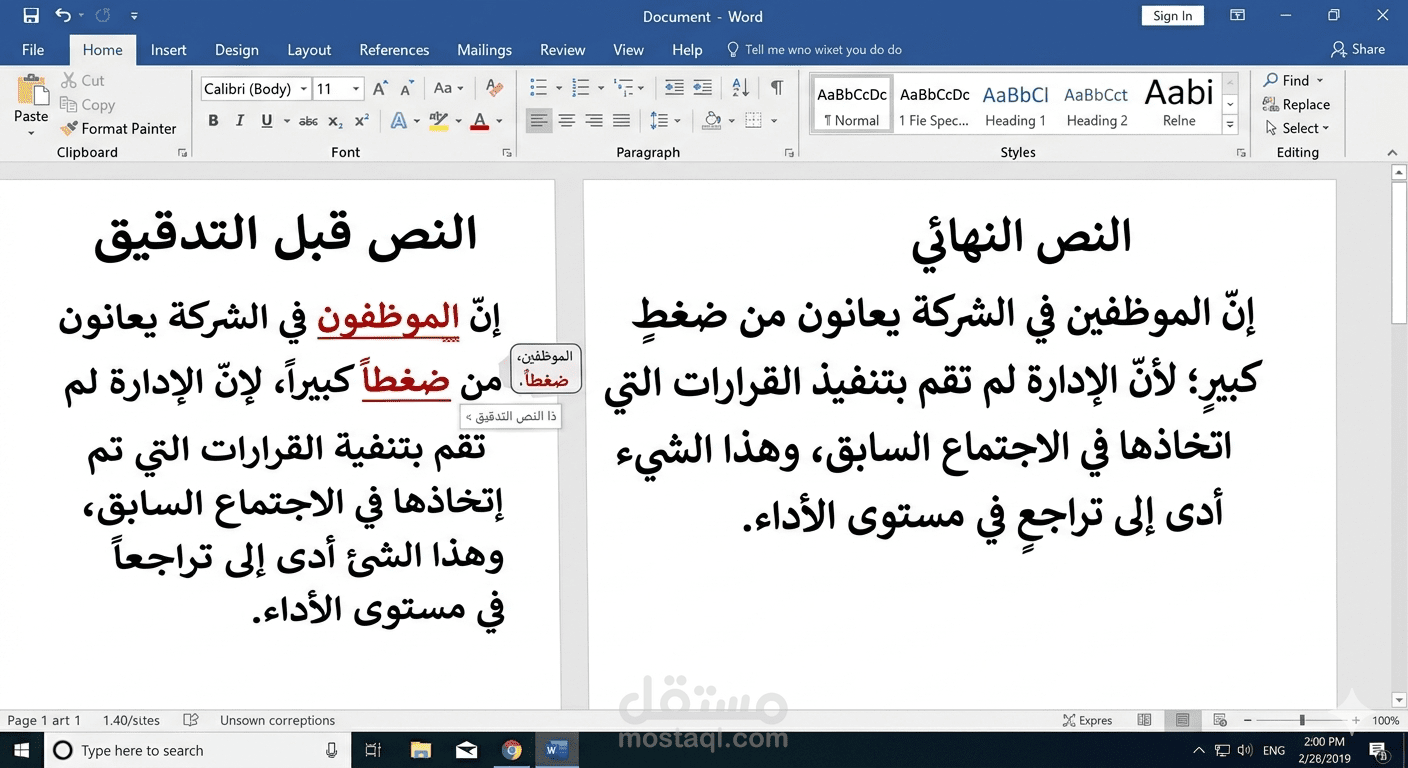
Task: Increase font size with grow font icon
Action: tap(380, 89)
